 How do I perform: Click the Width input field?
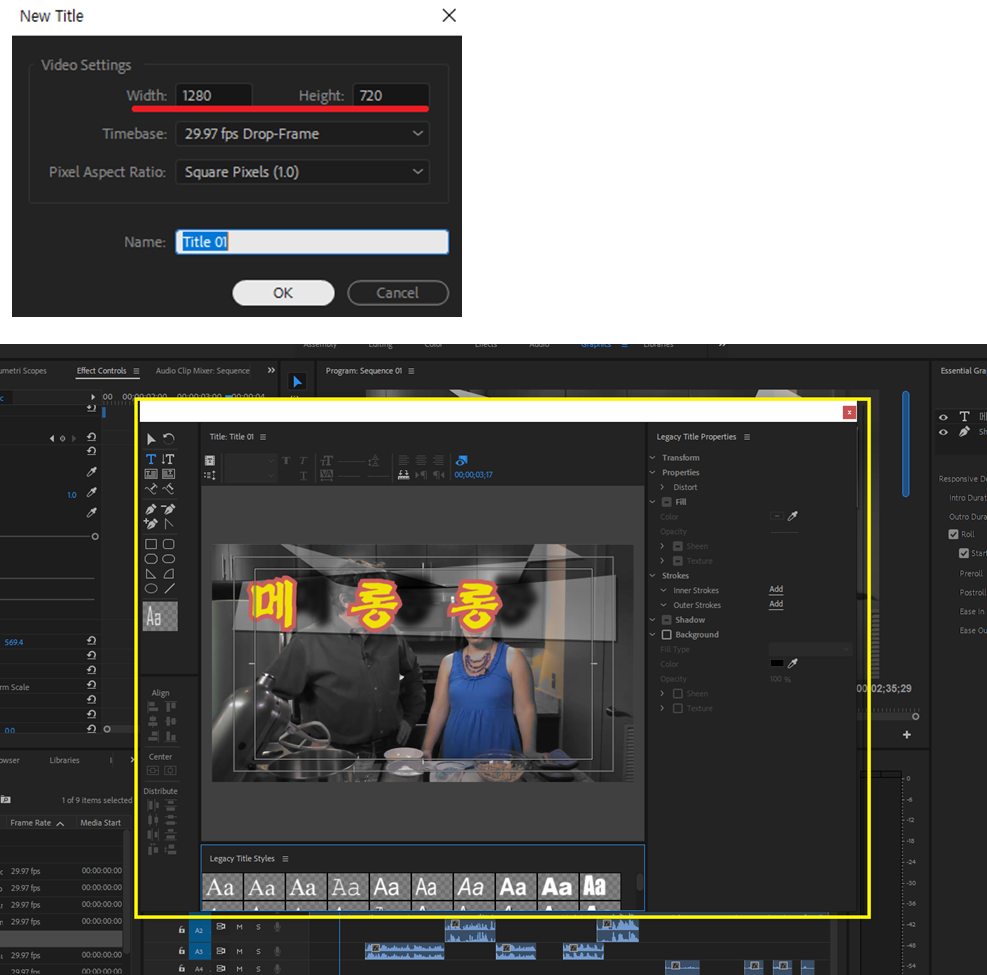coord(214,96)
